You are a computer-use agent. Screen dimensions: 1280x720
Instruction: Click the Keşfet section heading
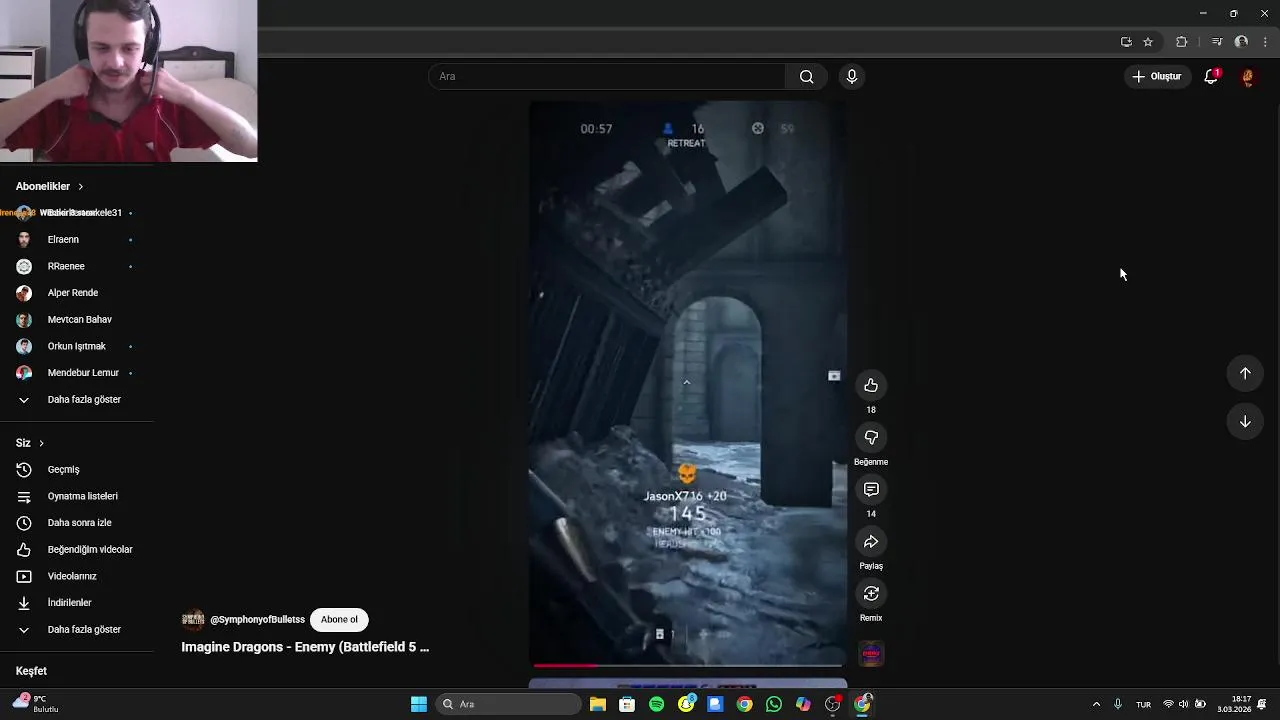coord(31,672)
